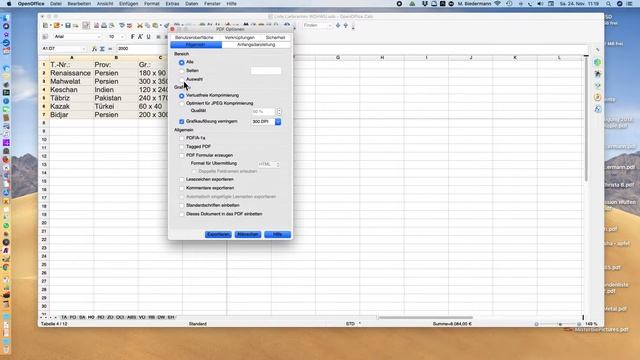Open the sidebar Navigator compass icon
This screenshot has height=360, width=640.
point(598,97)
